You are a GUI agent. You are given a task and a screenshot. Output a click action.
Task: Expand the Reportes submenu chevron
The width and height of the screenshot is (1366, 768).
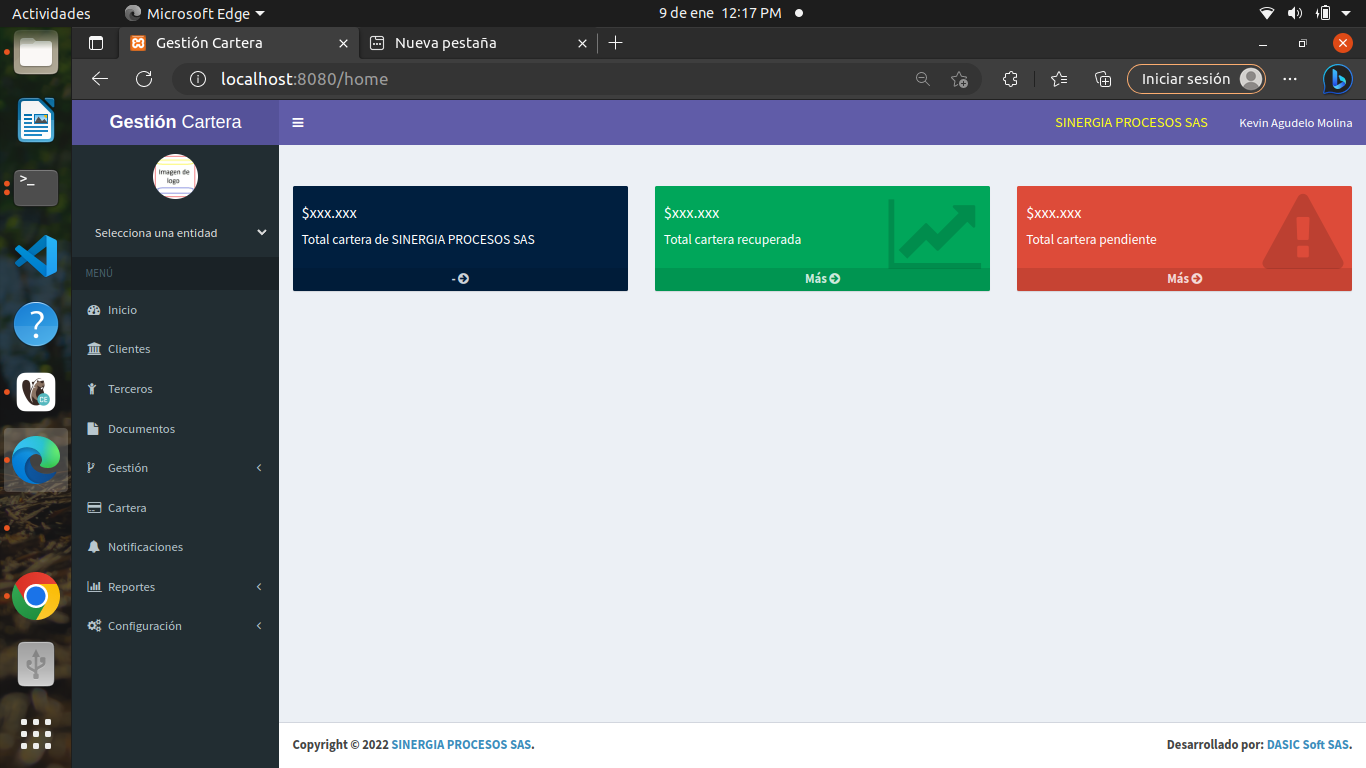point(259,587)
